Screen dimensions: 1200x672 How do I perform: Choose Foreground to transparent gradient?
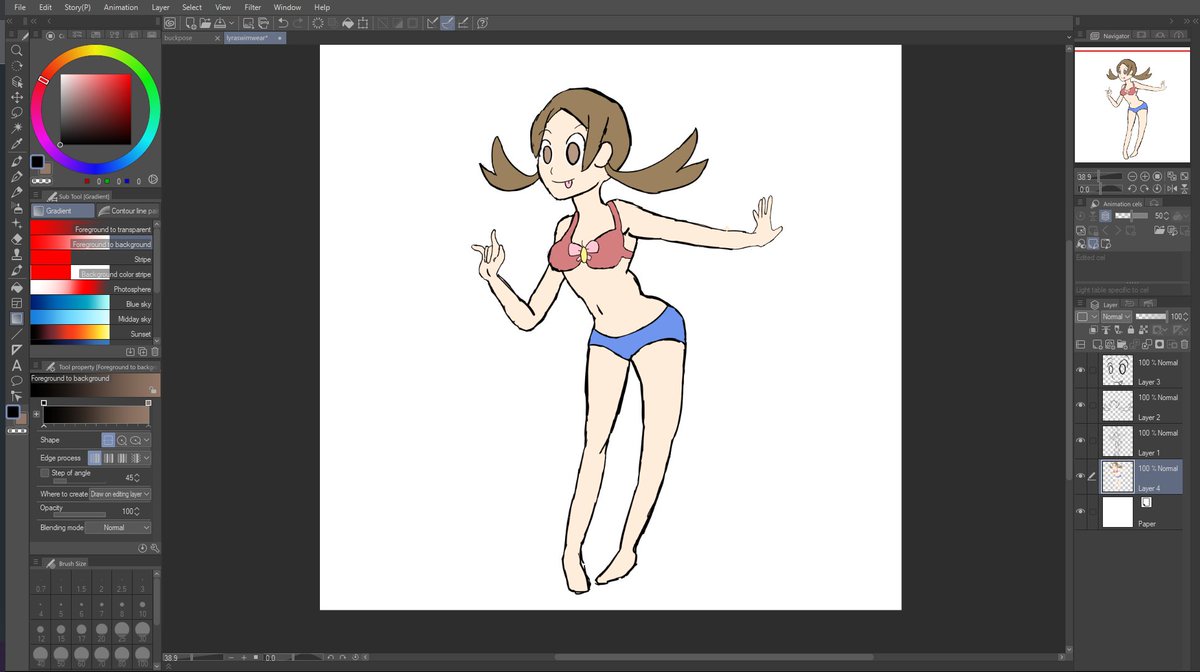point(91,229)
